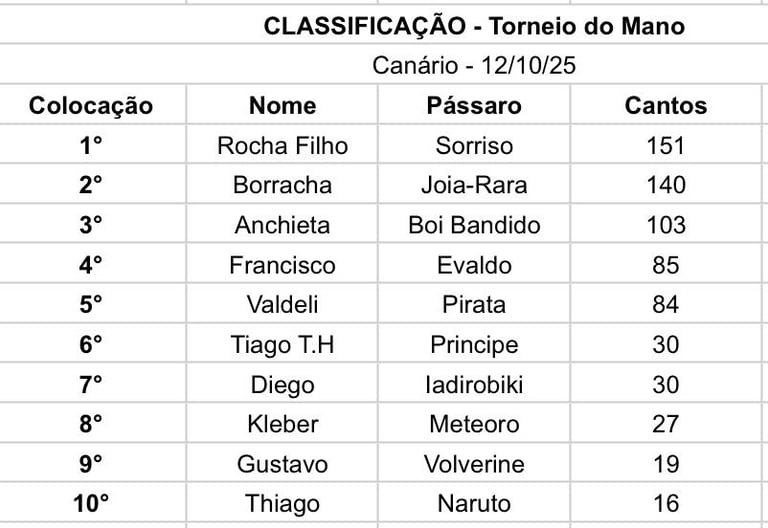Select the cell with 151 cantos
Screen dimensions: 768x528
click(666, 145)
